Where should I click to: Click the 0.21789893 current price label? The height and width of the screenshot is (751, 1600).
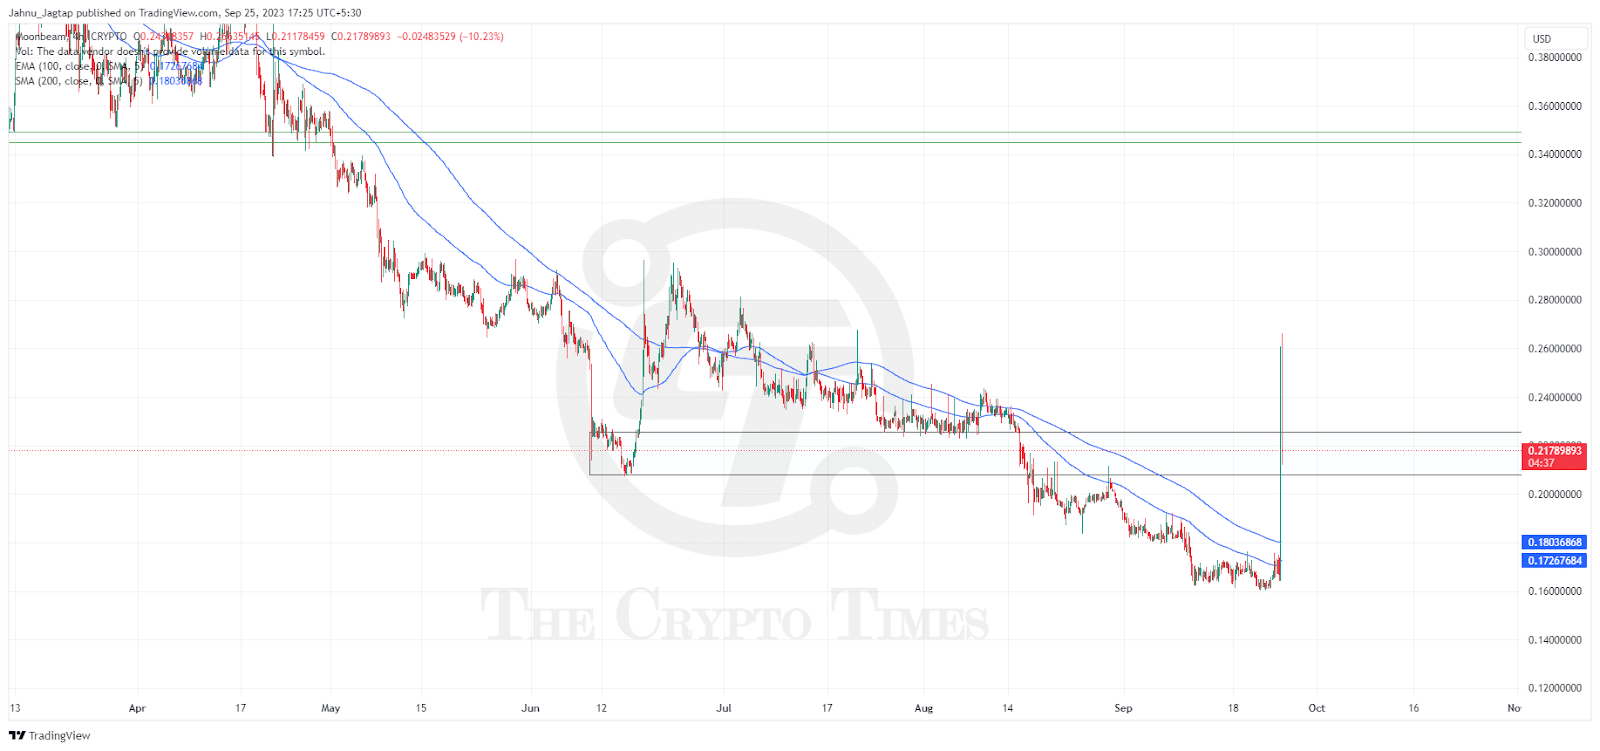[x=1555, y=457]
